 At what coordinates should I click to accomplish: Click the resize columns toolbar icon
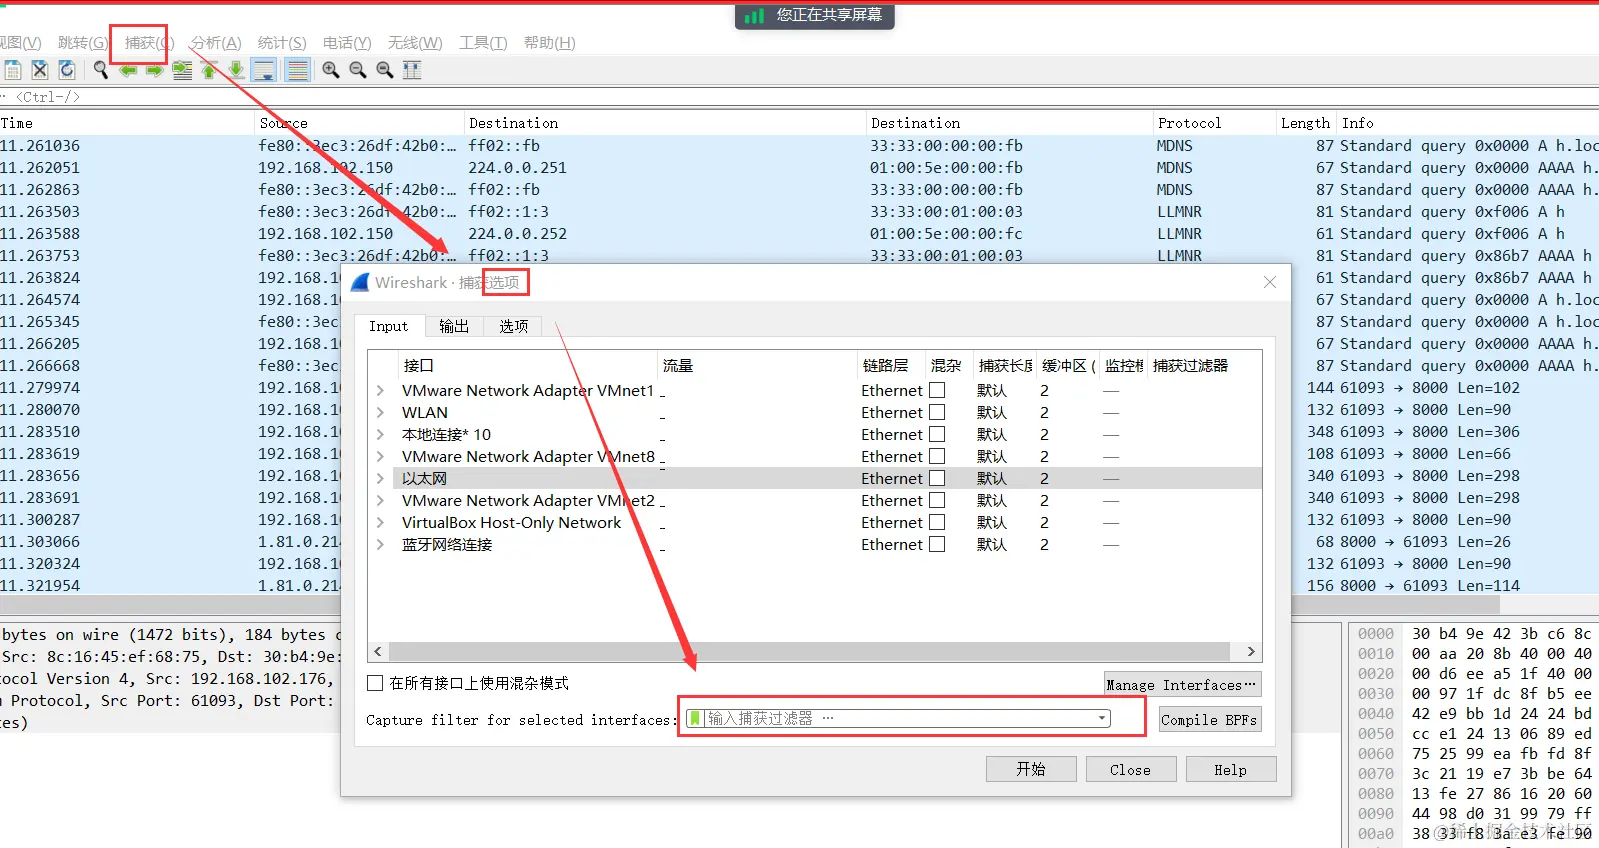412,70
